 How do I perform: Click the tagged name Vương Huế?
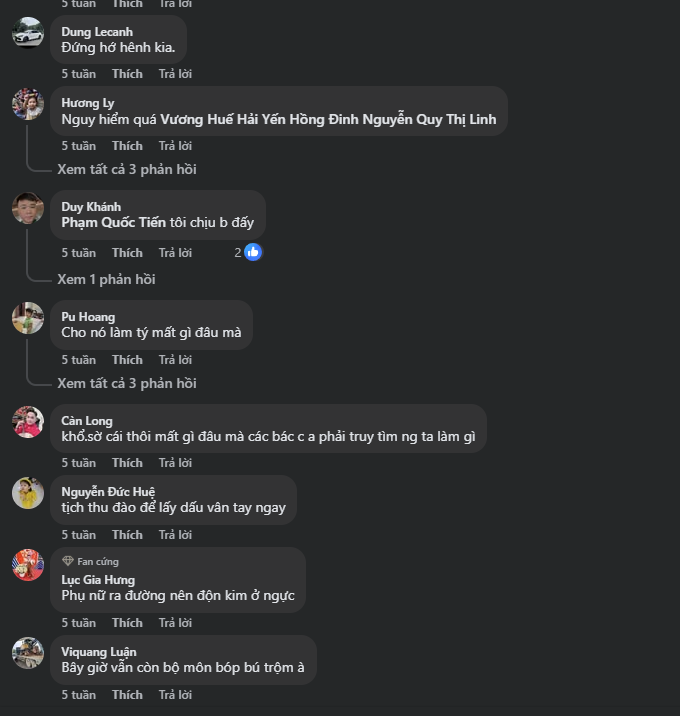click(x=197, y=119)
